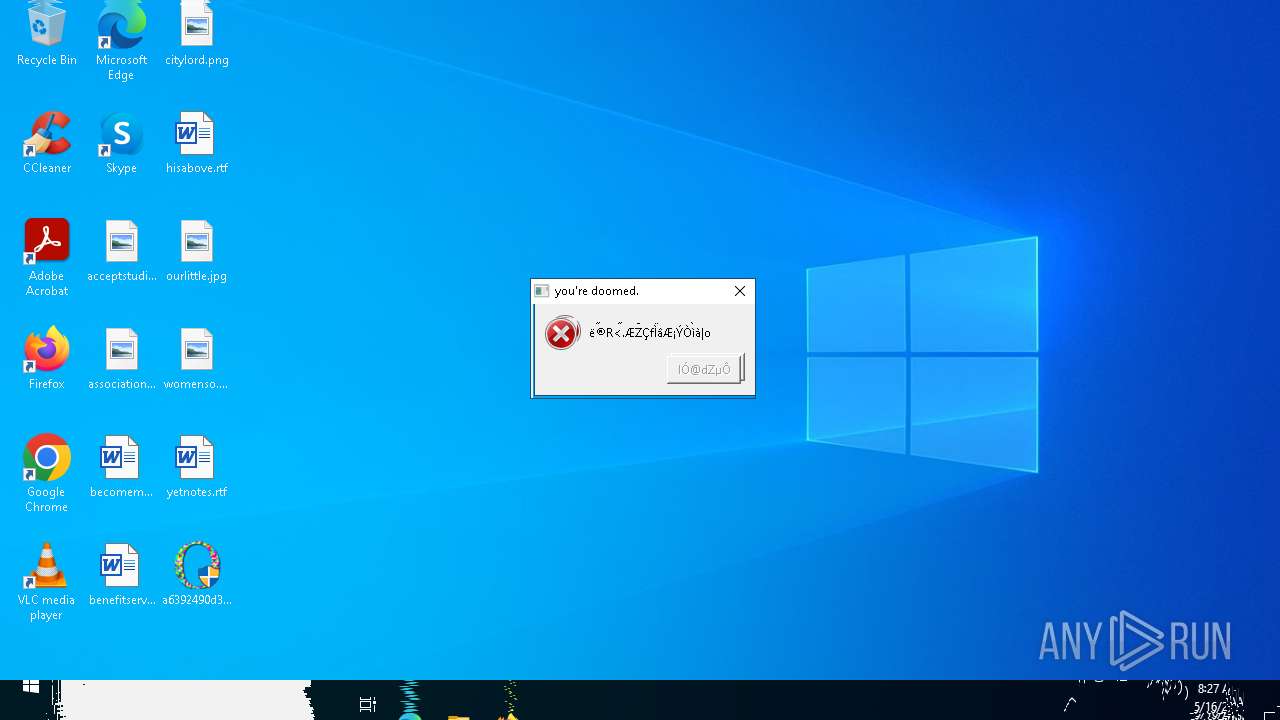Open the Windows Start menu
Image resolution: width=1280 pixels, height=720 pixels.
(31, 687)
